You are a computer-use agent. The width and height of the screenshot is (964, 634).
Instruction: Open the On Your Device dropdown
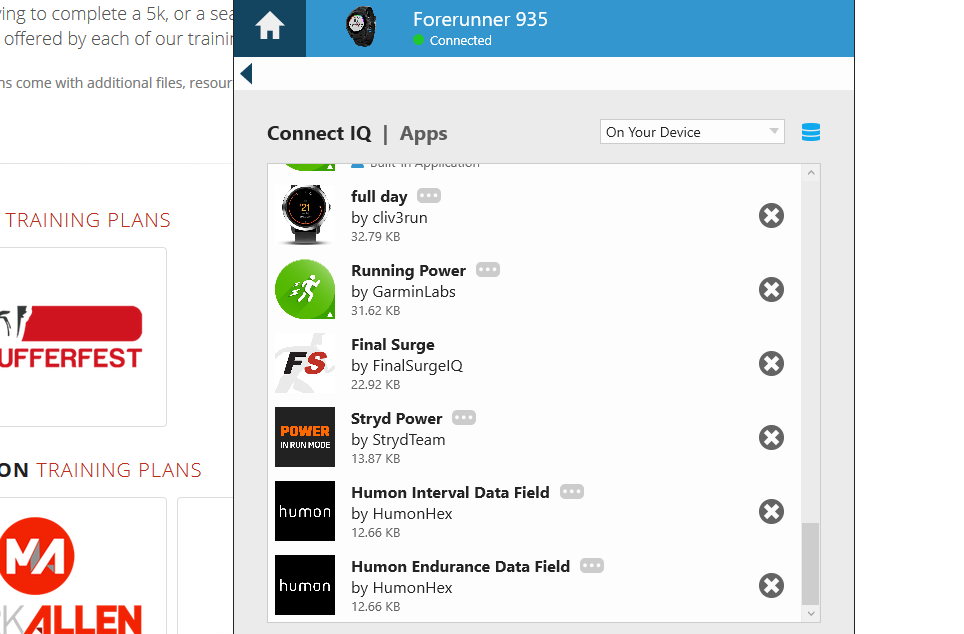[x=692, y=132]
